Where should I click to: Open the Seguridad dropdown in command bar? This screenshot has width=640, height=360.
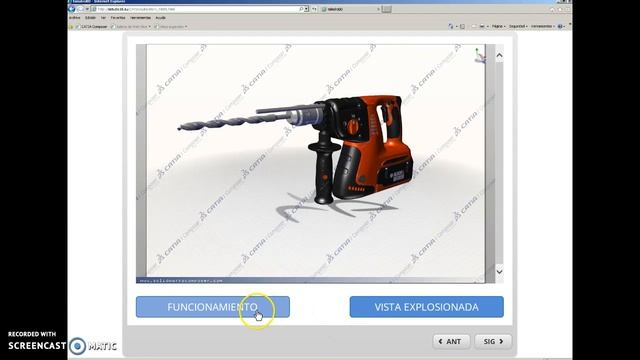(518, 26)
